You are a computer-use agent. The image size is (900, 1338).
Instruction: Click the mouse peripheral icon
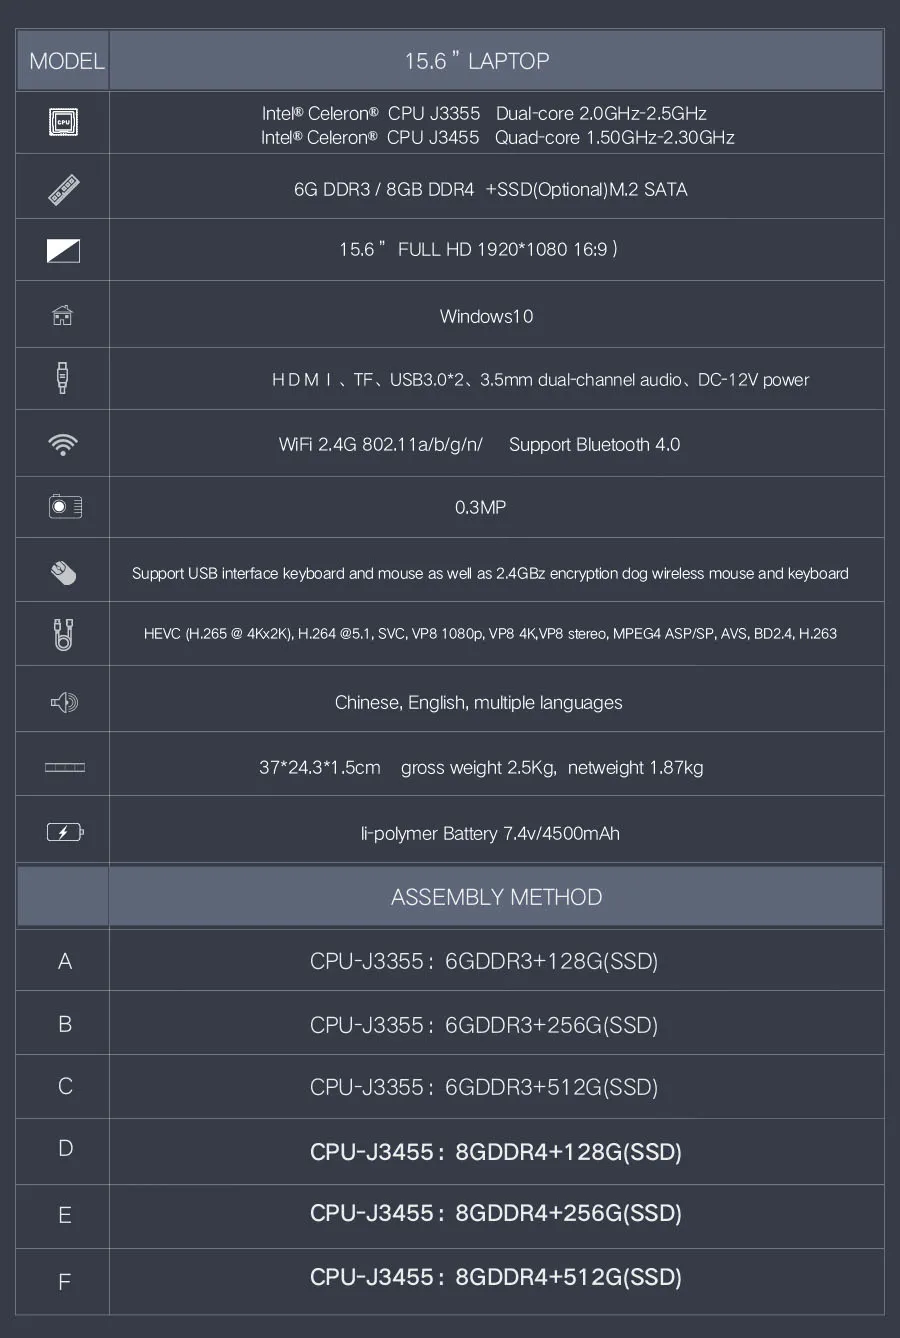63,572
